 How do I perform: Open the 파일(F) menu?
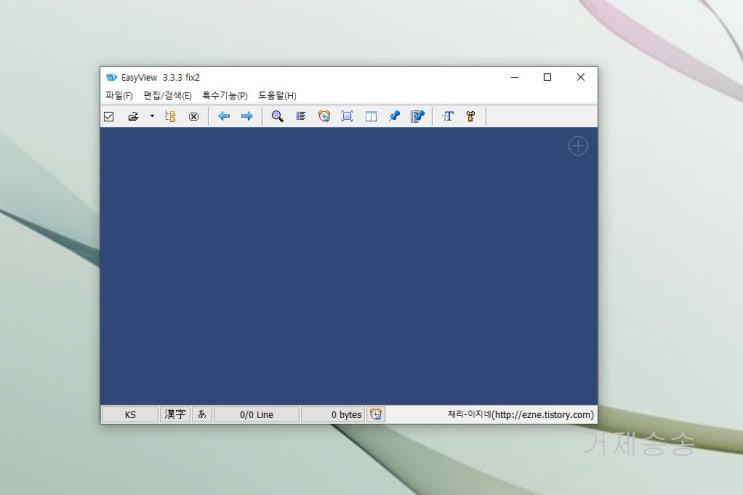click(119, 96)
